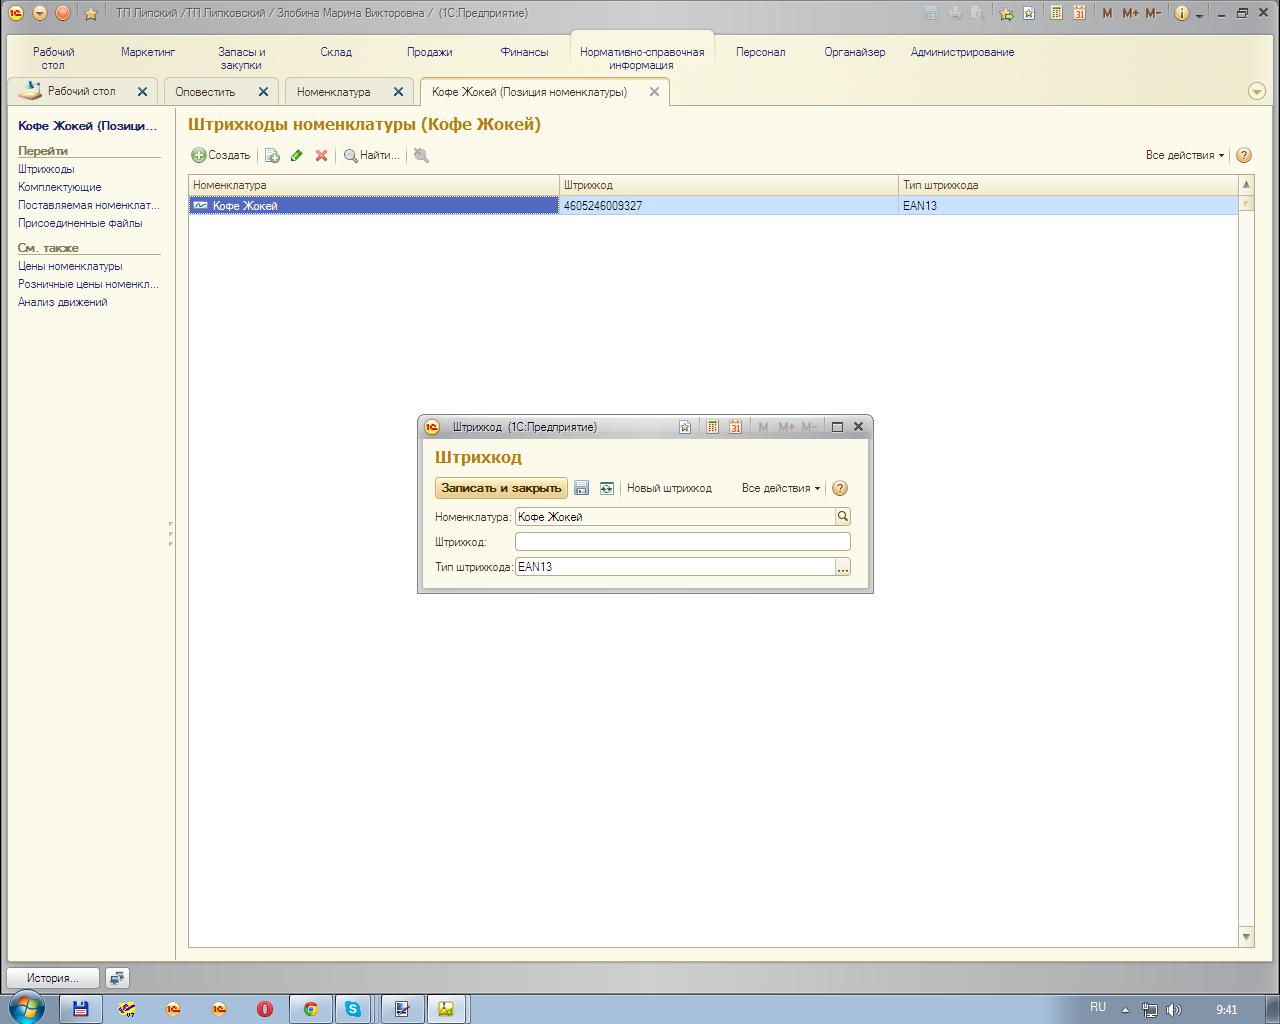The width and height of the screenshot is (1280, 1024).
Task: Click add to favorites icon in title bar
Action: point(1029,13)
